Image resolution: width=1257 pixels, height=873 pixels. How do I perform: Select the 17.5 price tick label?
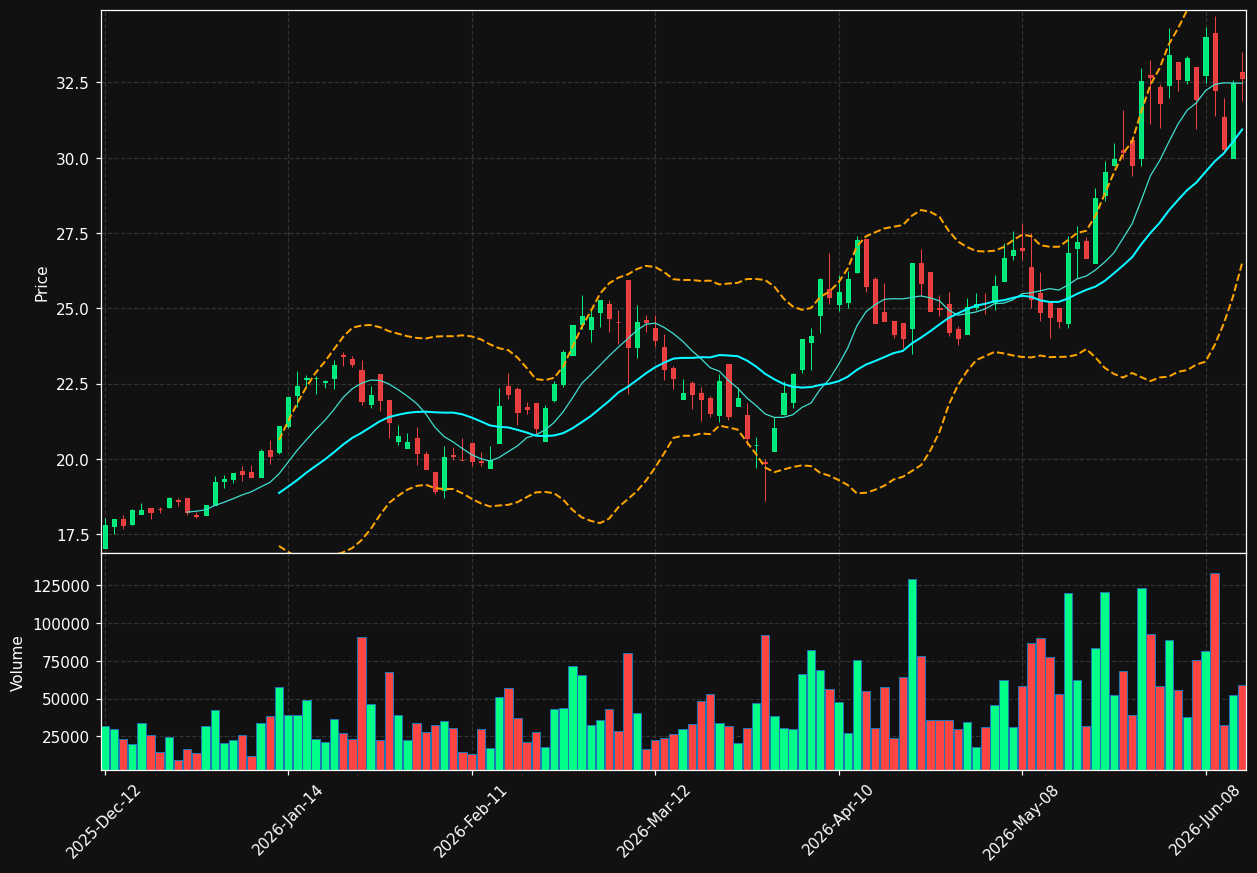(72, 535)
